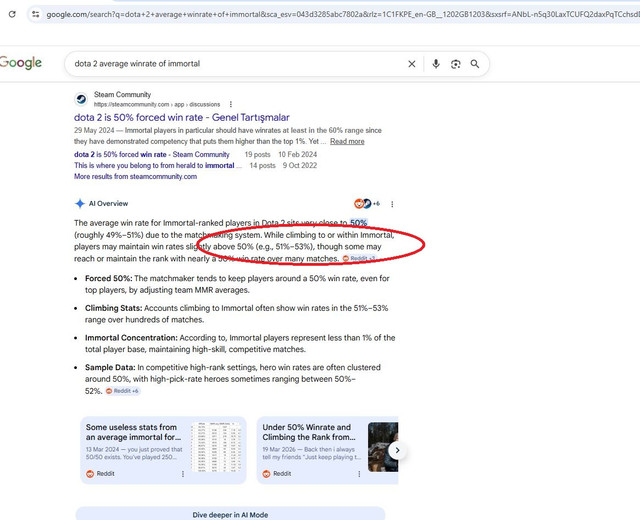Viewport: 640px width, 520px height.
Task: Open site information icon in address bar
Action: [x=36, y=14]
